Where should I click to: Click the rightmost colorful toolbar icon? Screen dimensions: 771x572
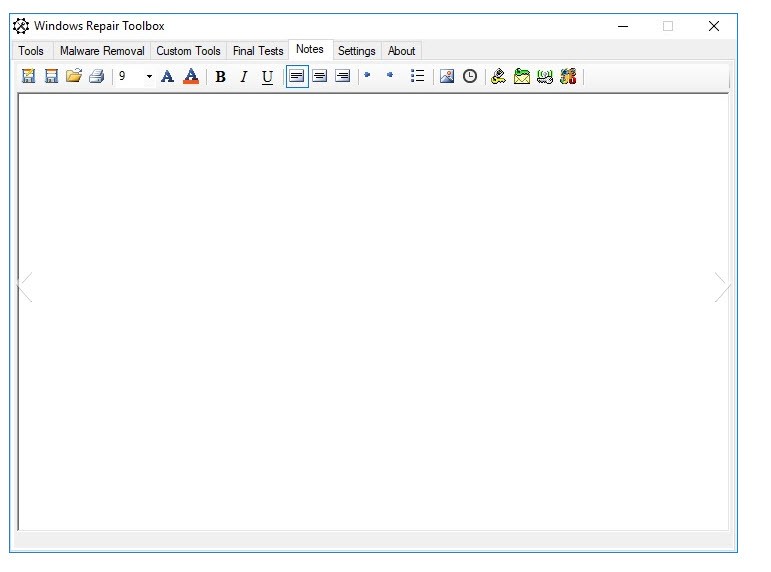coord(568,76)
